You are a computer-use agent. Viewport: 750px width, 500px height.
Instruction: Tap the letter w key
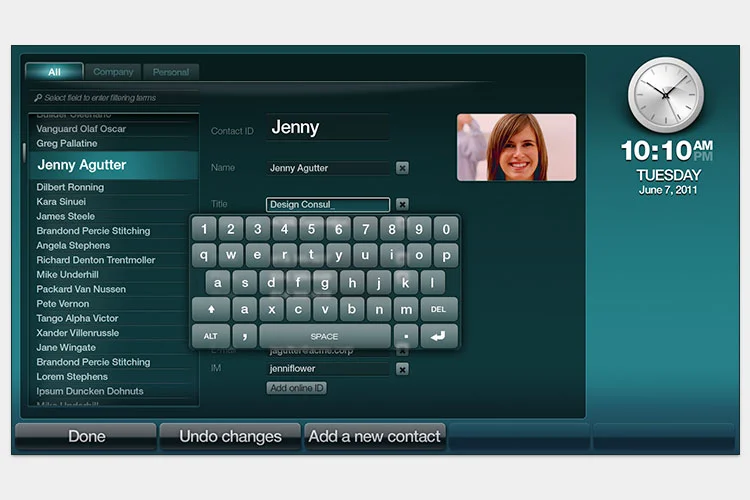231,256
